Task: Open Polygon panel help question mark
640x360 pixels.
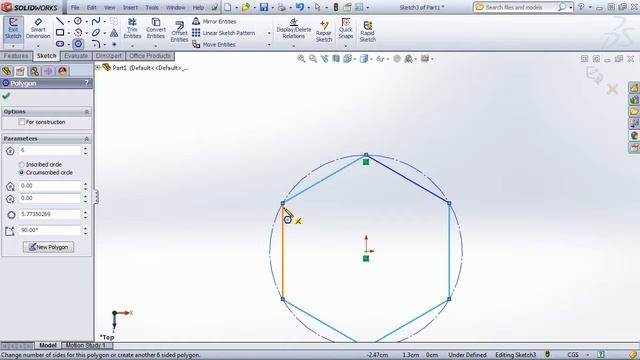Action: coord(87,83)
